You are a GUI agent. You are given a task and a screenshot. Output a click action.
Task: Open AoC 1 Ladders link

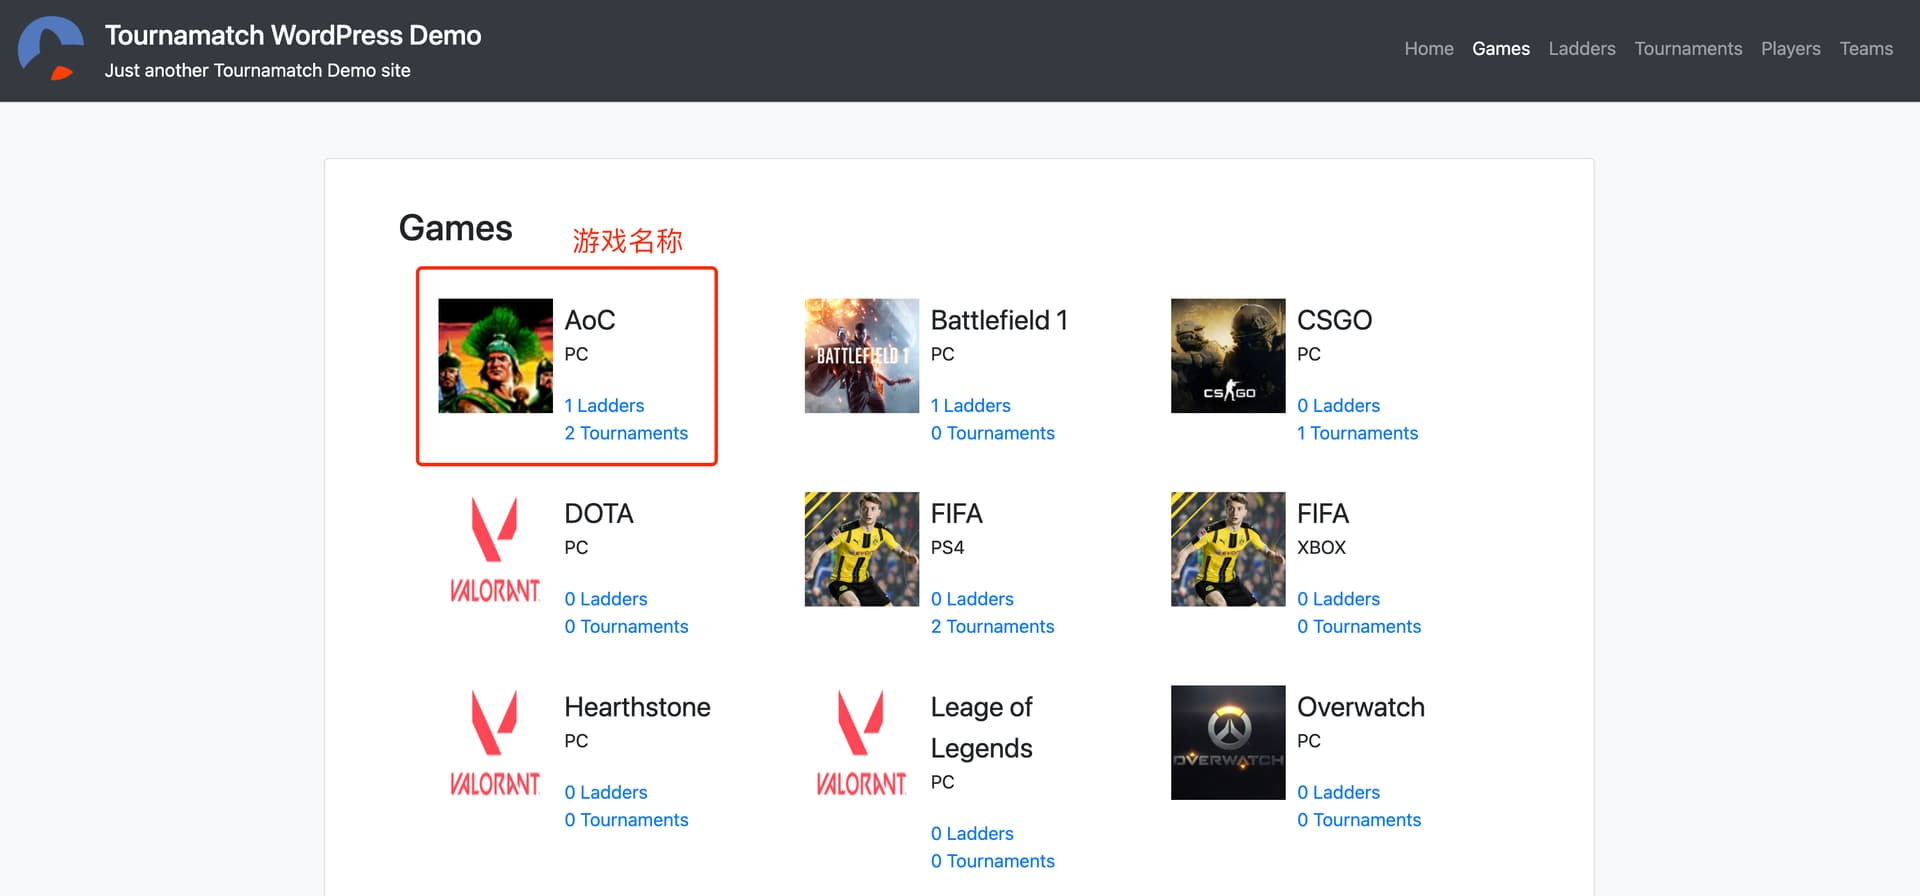pyautogui.click(x=604, y=406)
